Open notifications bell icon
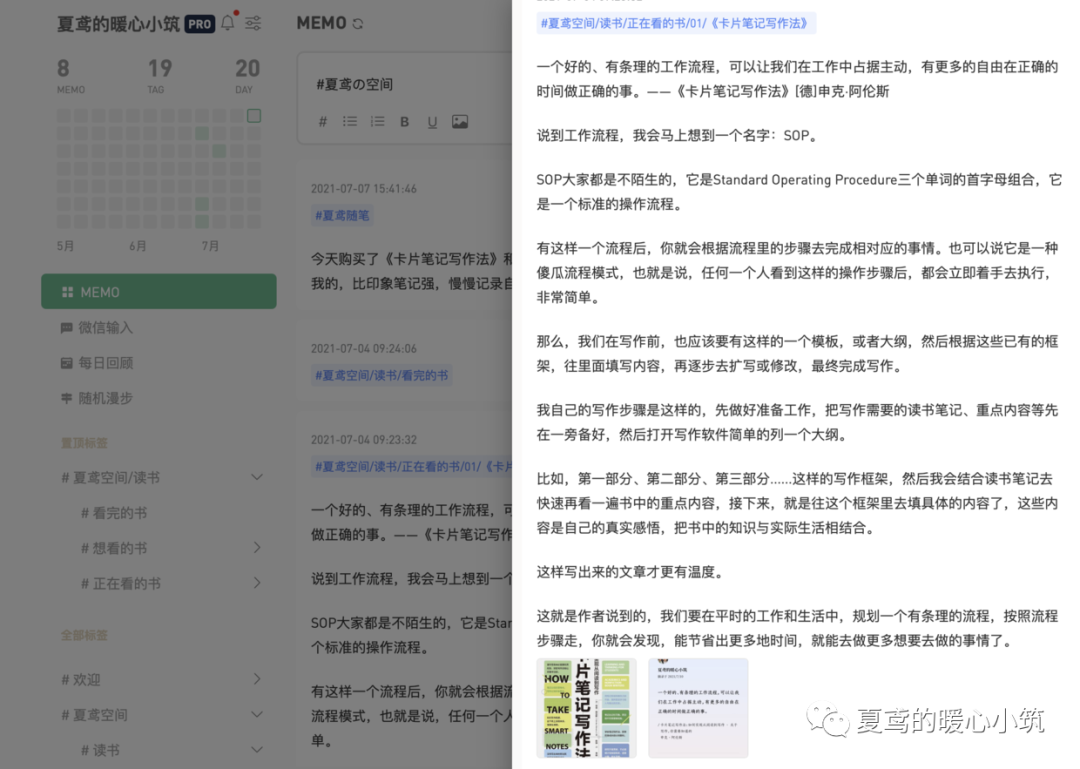Image resolution: width=1080 pixels, height=769 pixels. click(x=228, y=23)
